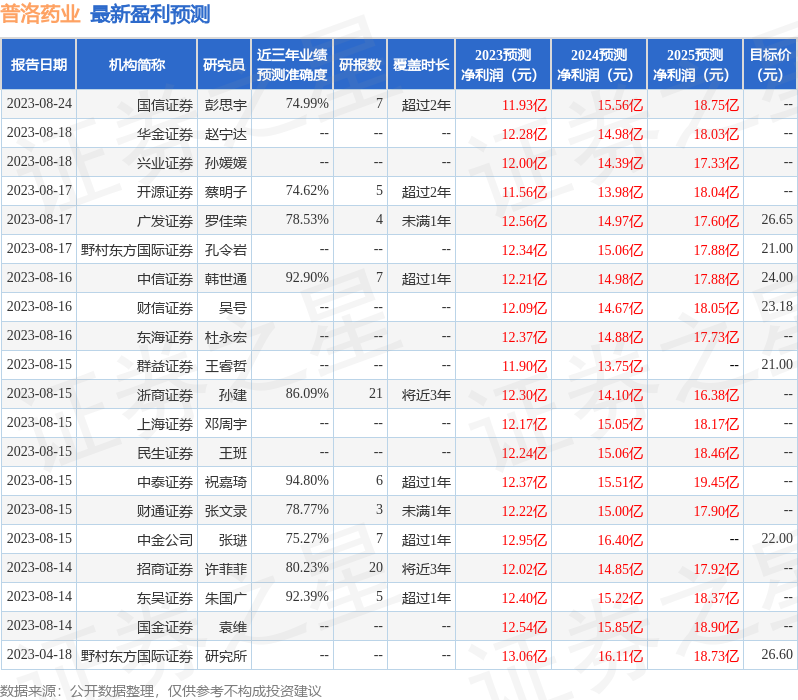
Task: Click analyst name 蔡明子
Action: [x=225, y=192]
